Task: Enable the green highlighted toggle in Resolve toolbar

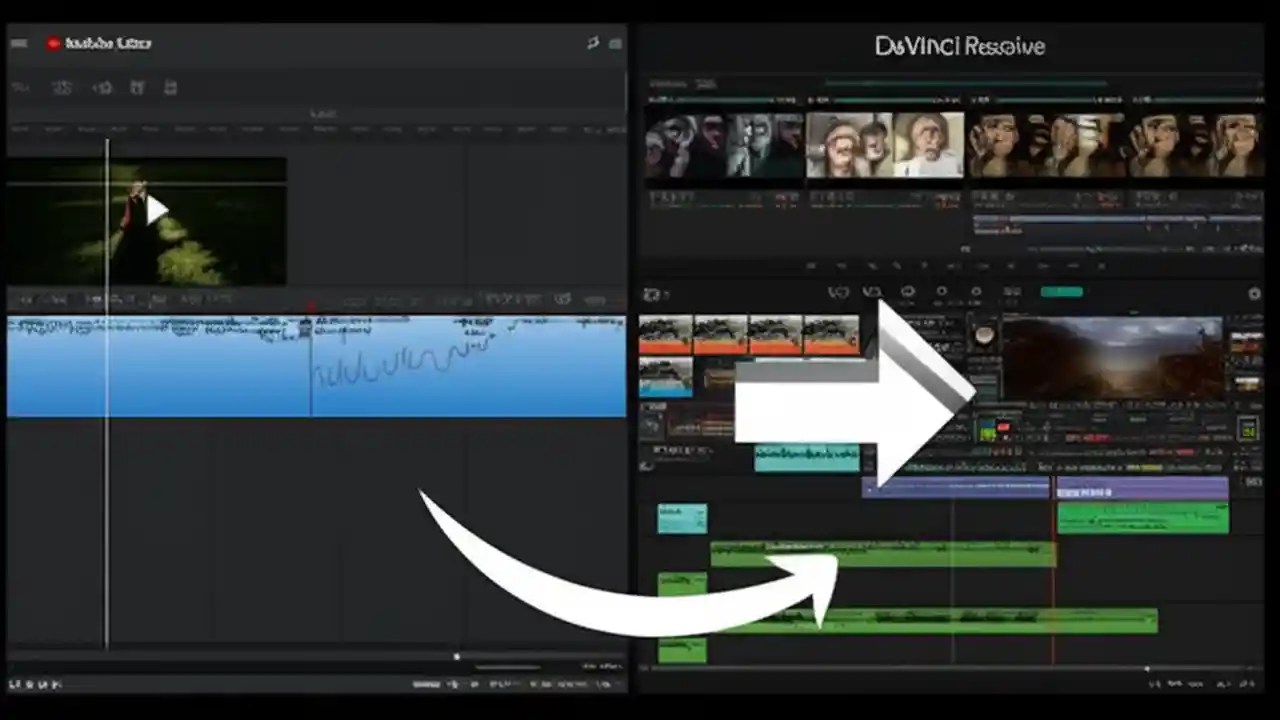Action: click(x=1062, y=291)
